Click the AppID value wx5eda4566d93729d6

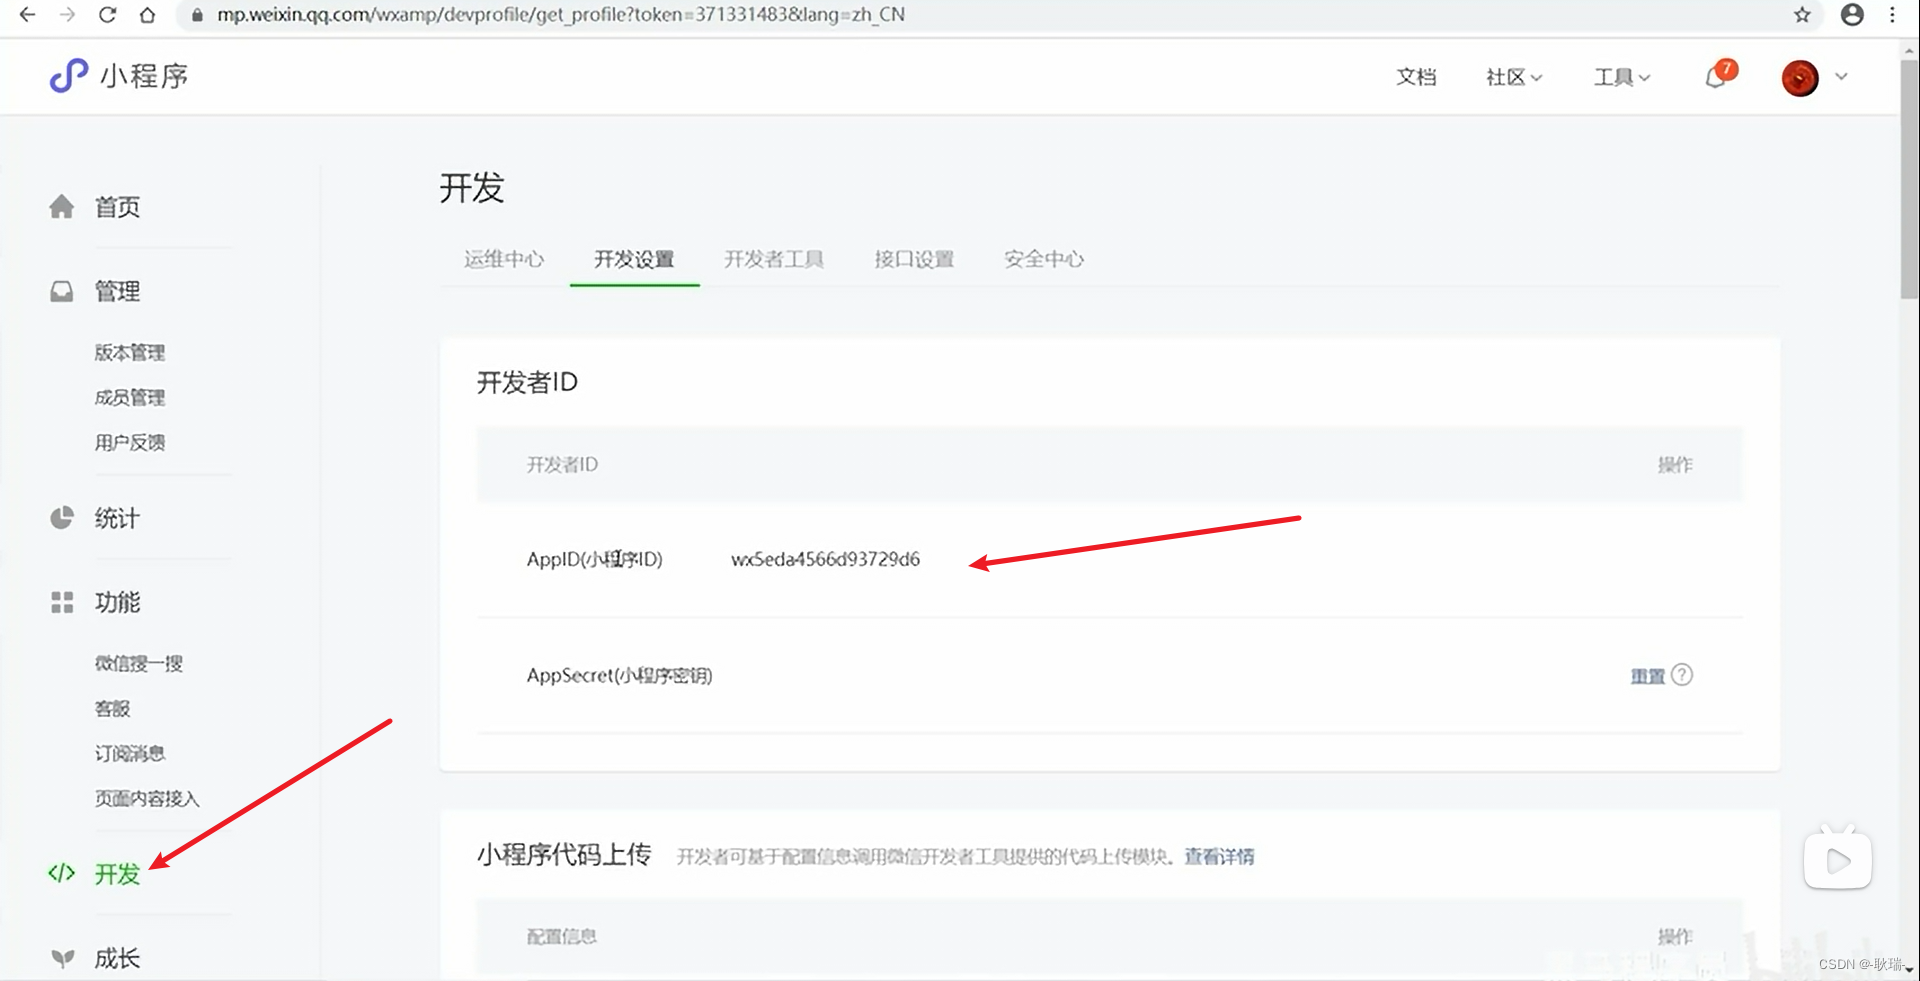coord(825,559)
